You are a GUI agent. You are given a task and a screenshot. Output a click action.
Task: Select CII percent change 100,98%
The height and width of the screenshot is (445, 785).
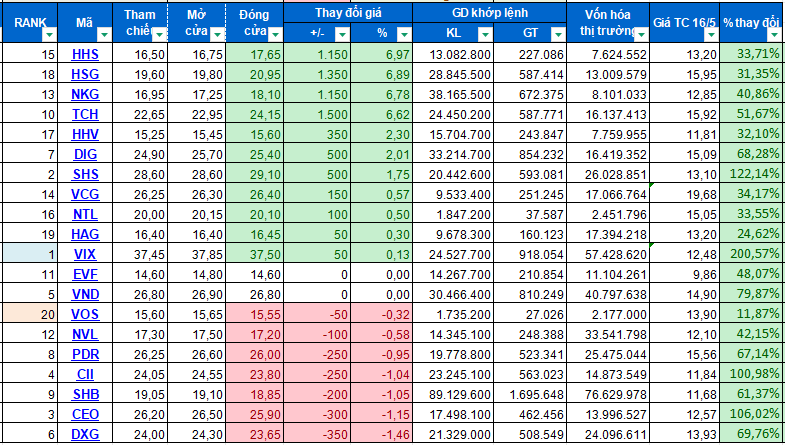(751, 374)
